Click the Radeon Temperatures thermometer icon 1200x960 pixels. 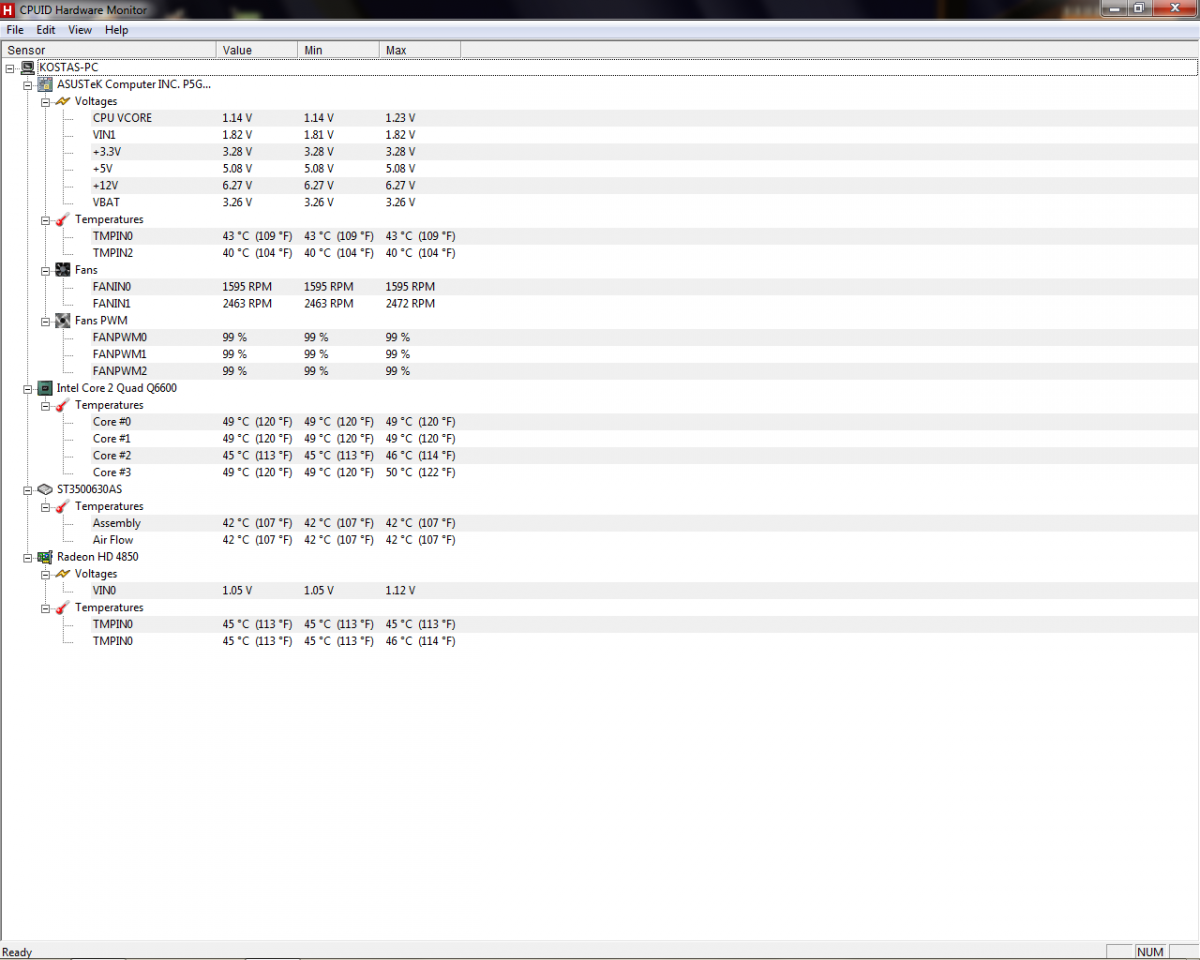point(62,608)
